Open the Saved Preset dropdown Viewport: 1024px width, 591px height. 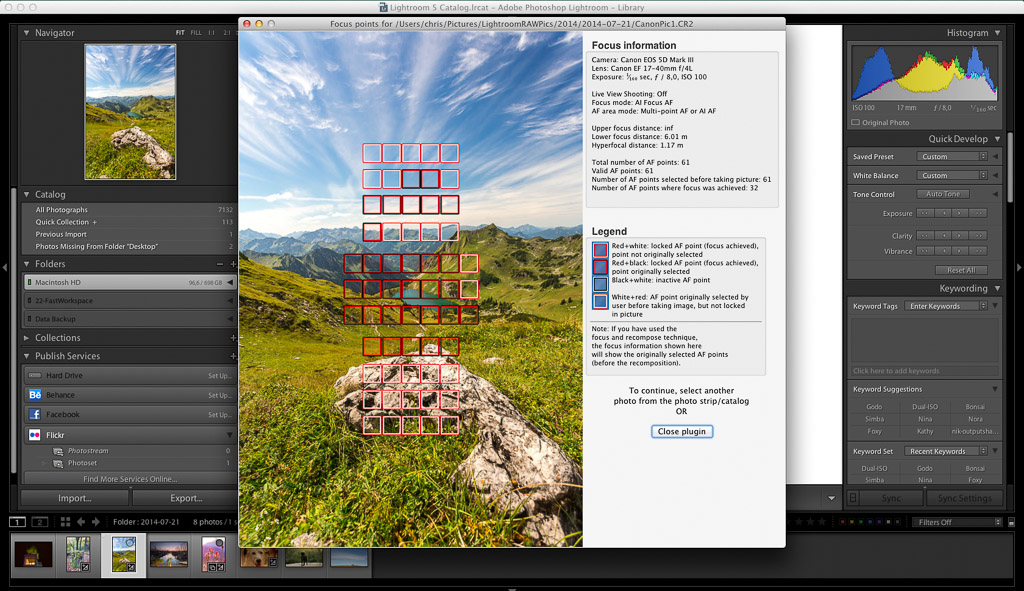[x=952, y=157]
